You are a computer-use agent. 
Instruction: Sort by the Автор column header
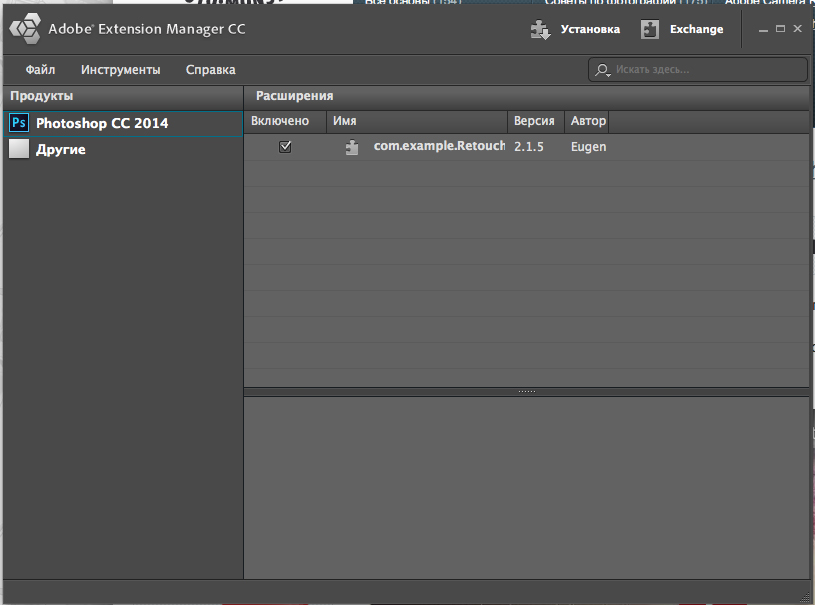tap(586, 121)
